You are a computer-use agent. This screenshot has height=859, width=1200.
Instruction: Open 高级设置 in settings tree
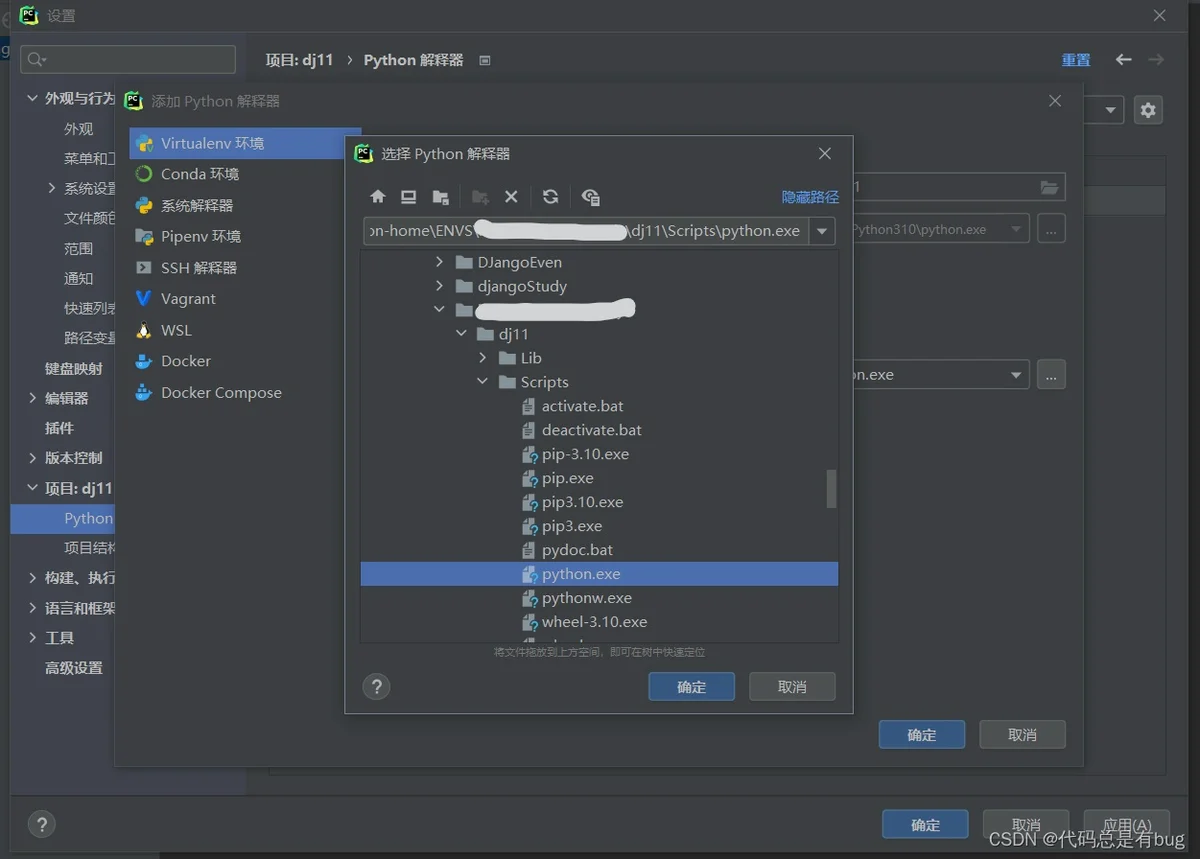73,668
